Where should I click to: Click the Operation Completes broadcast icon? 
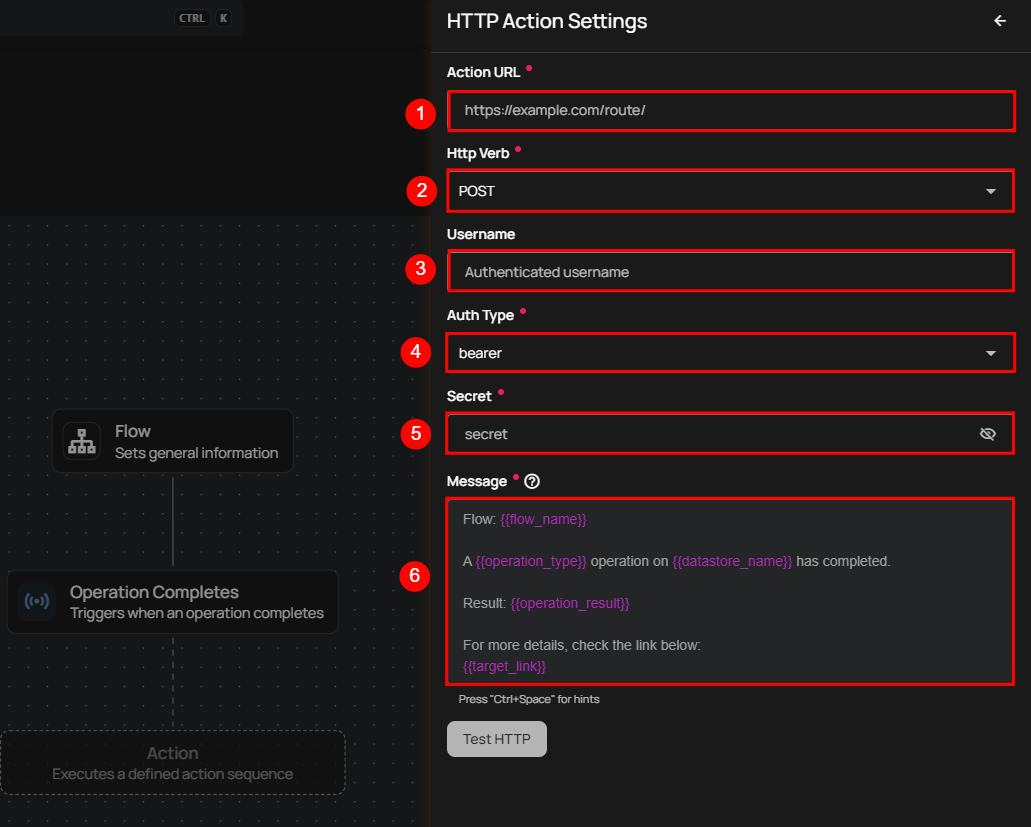pos(36,602)
